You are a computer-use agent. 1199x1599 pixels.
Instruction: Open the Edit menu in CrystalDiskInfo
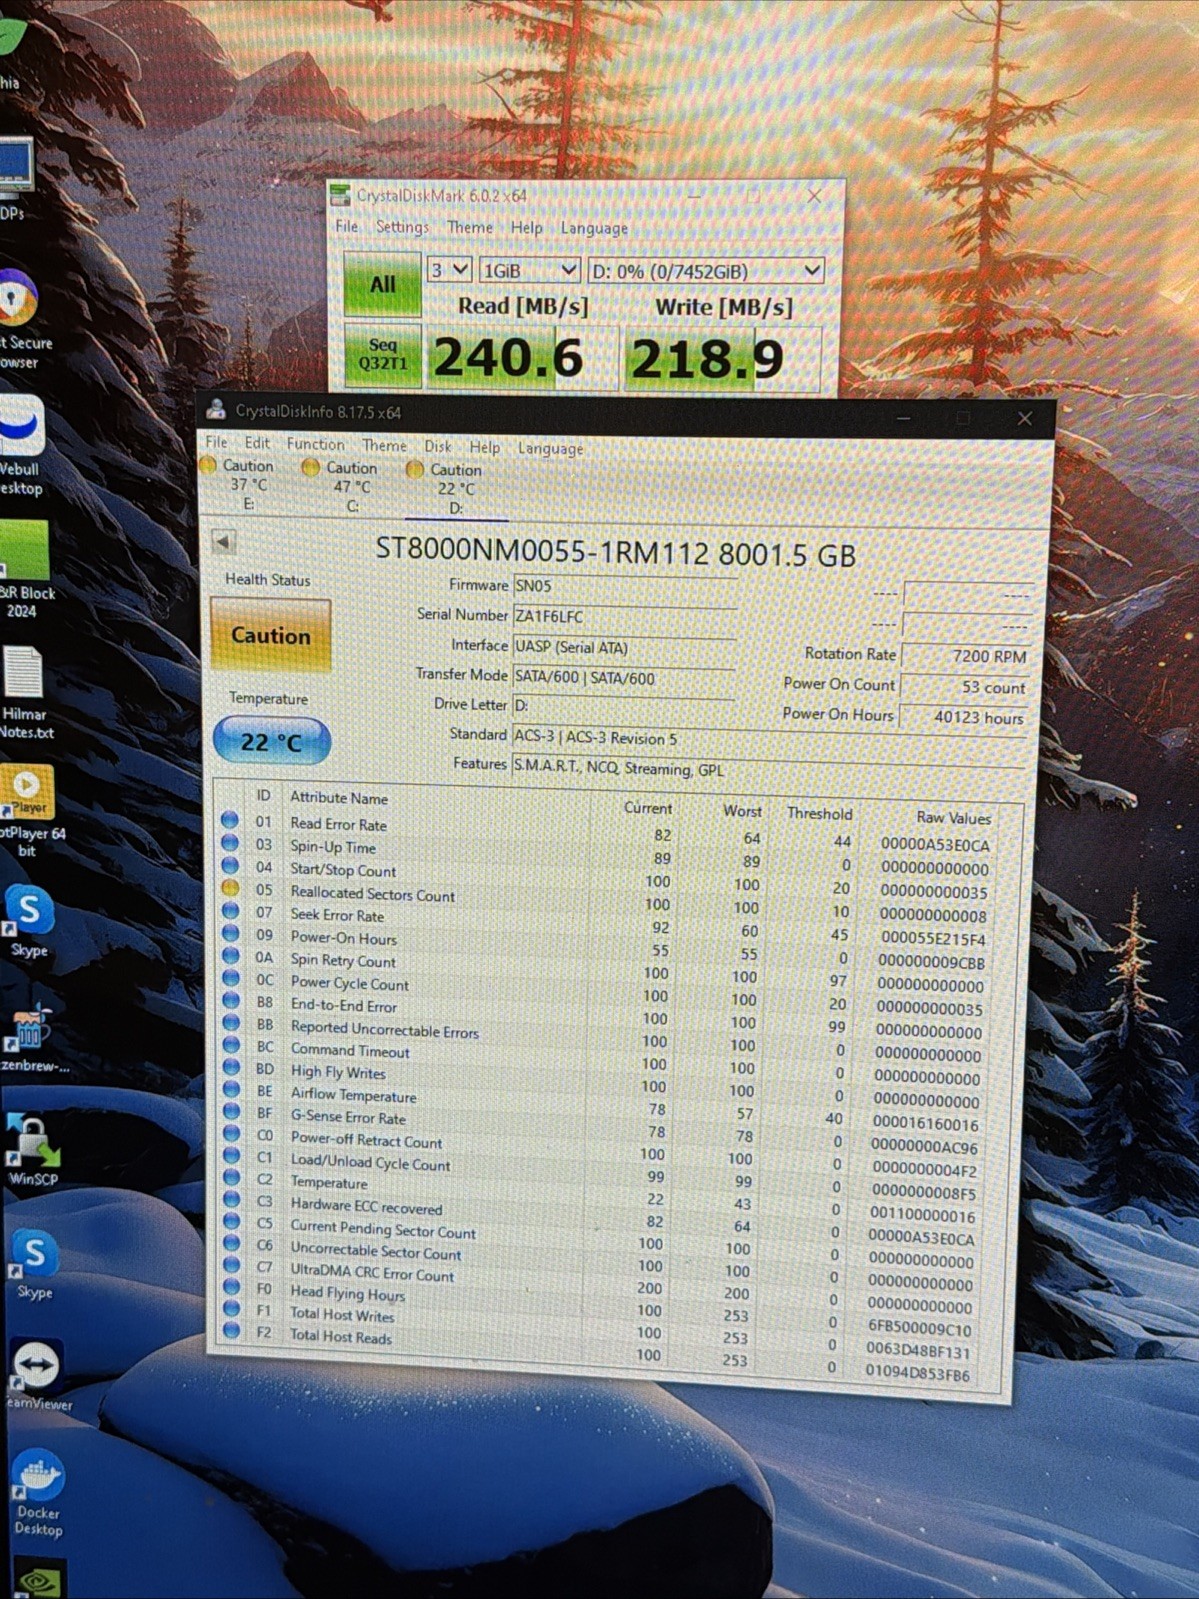click(x=257, y=442)
